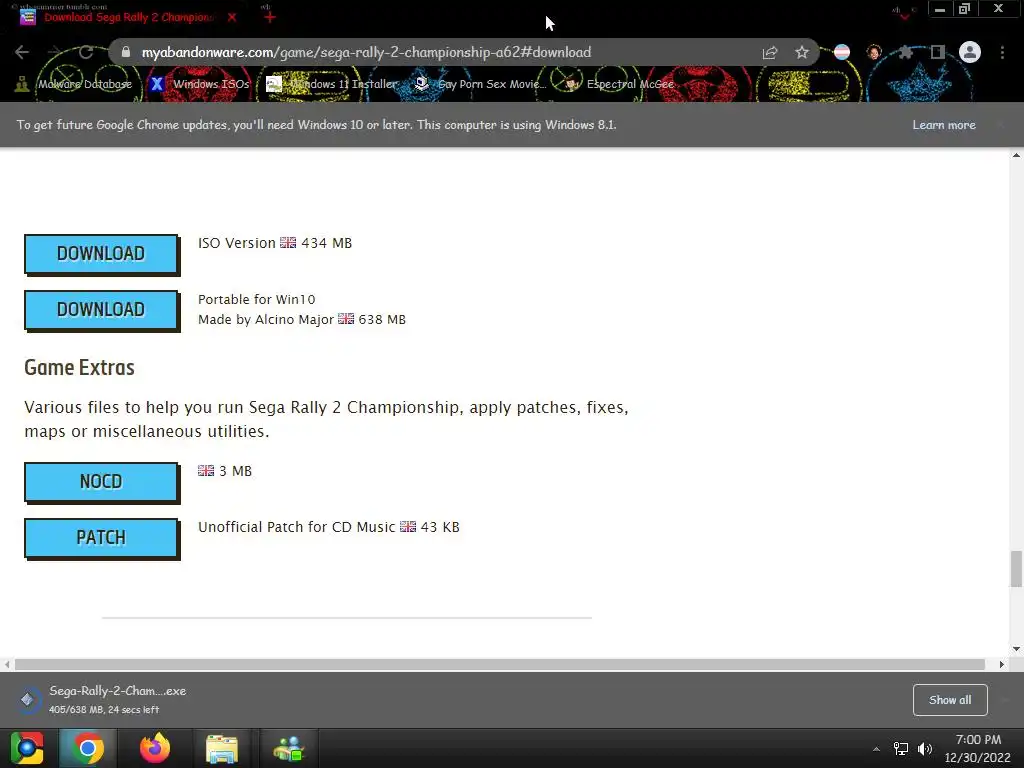Click the volume speaker tray icon
The width and height of the screenshot is (1024, 768).
925,749
